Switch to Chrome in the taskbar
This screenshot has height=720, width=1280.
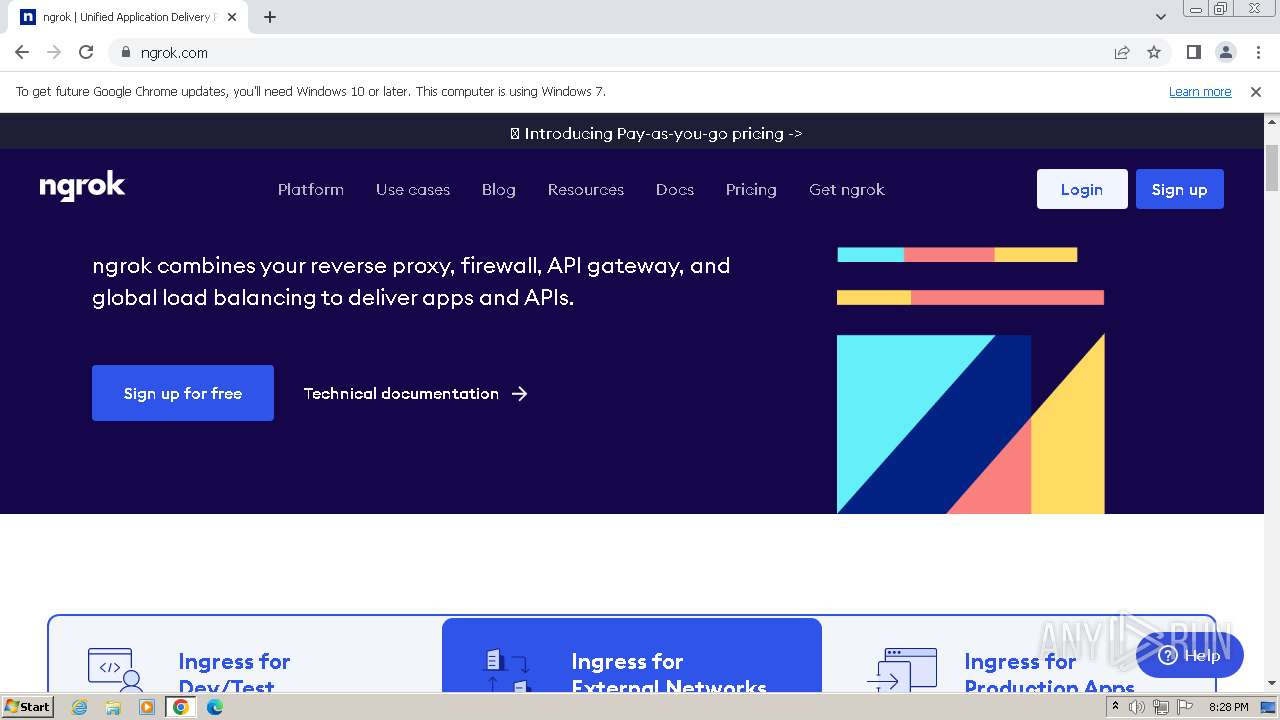pos(181,707)
